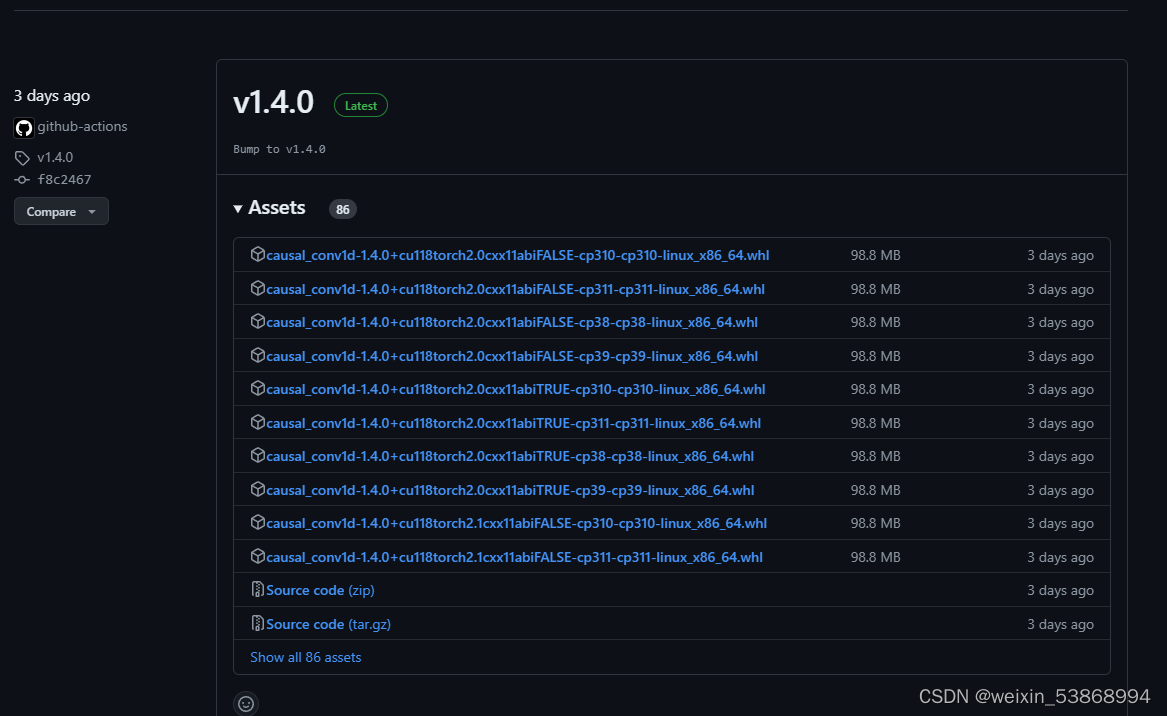Click the commit icon beside f8c2467

click(22, 179)
